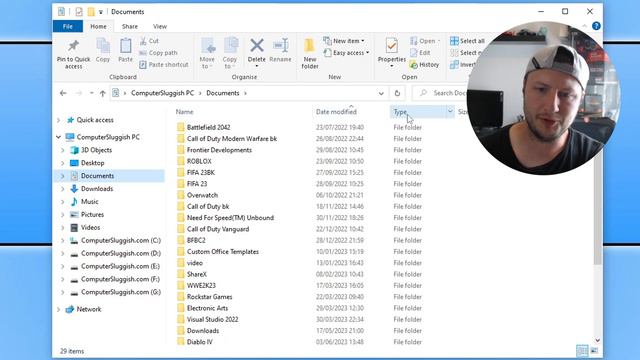Open the Easy access dropdown
Screen dimensions: 640x360
(x=346, y=53)
